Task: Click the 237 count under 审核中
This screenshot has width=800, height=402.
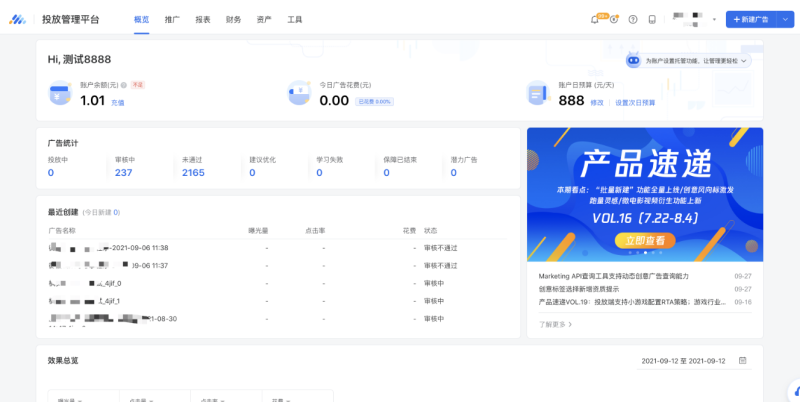Action: point(123,172)
